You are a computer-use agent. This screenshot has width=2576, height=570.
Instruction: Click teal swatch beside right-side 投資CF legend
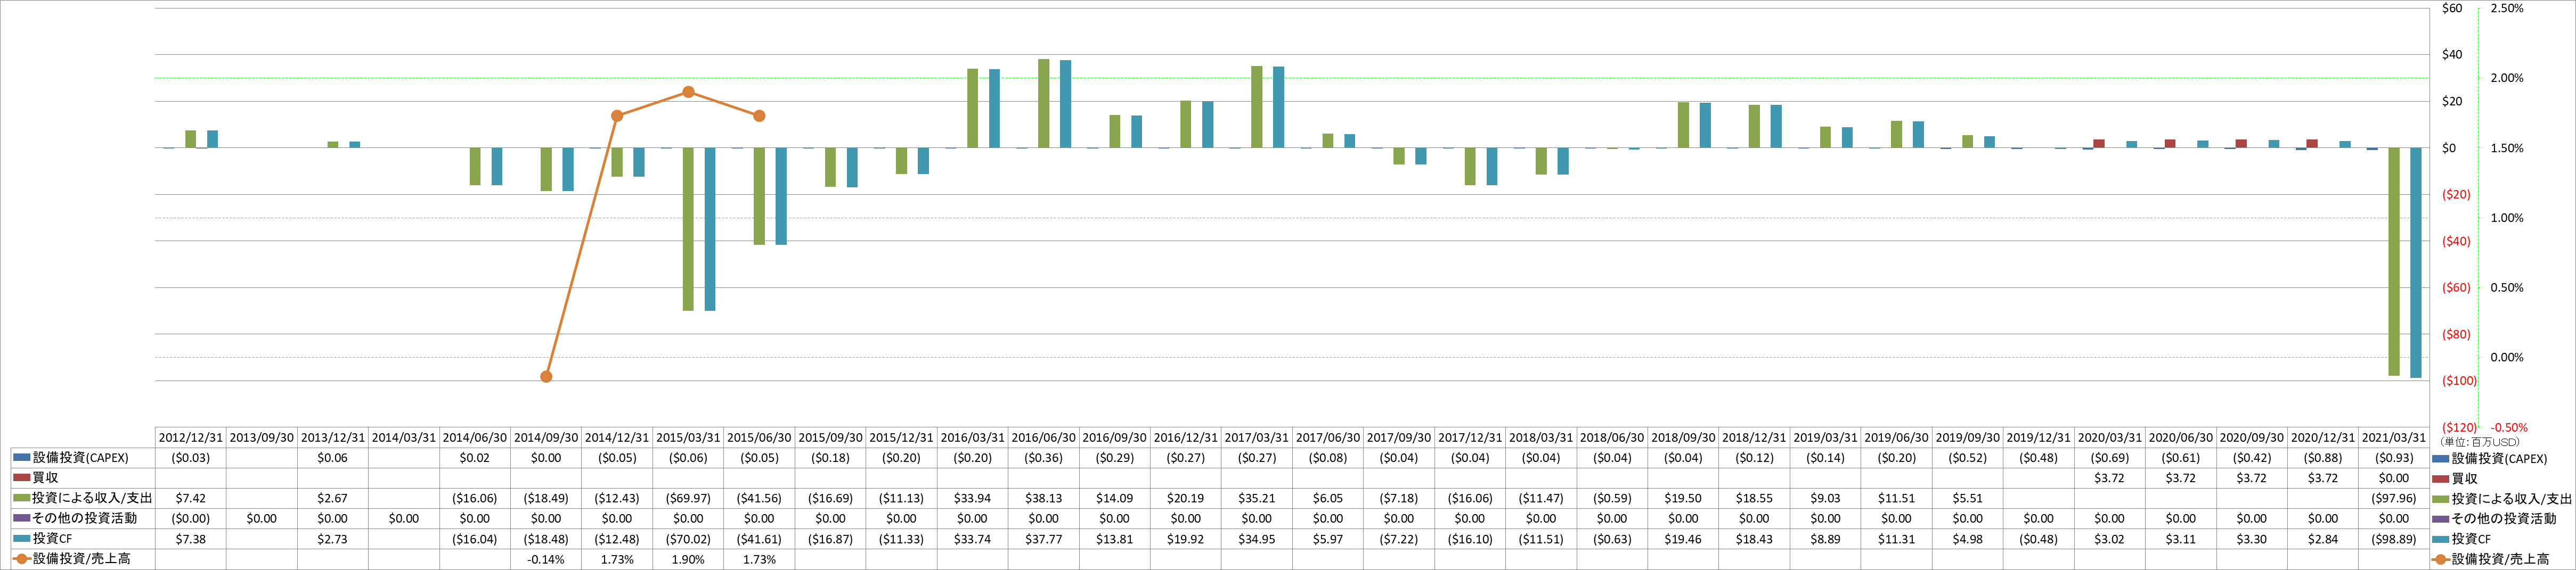[2442, 539]
